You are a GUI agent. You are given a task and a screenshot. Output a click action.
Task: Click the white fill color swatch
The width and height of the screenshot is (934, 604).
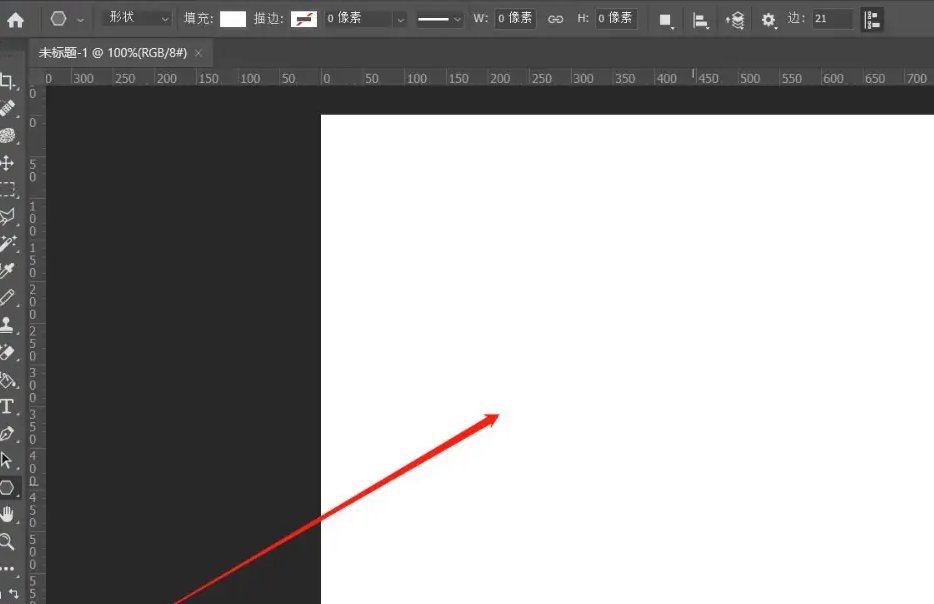point(233,19)
